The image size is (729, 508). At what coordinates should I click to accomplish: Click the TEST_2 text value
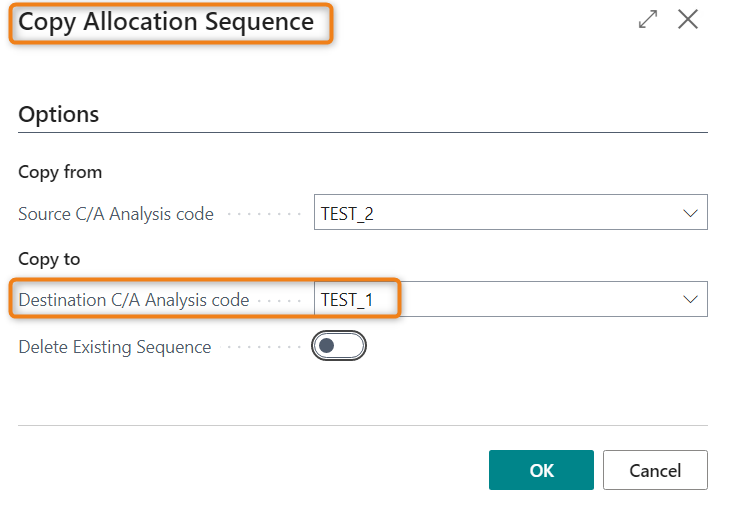pyautogui.click(x=347, y=214)
